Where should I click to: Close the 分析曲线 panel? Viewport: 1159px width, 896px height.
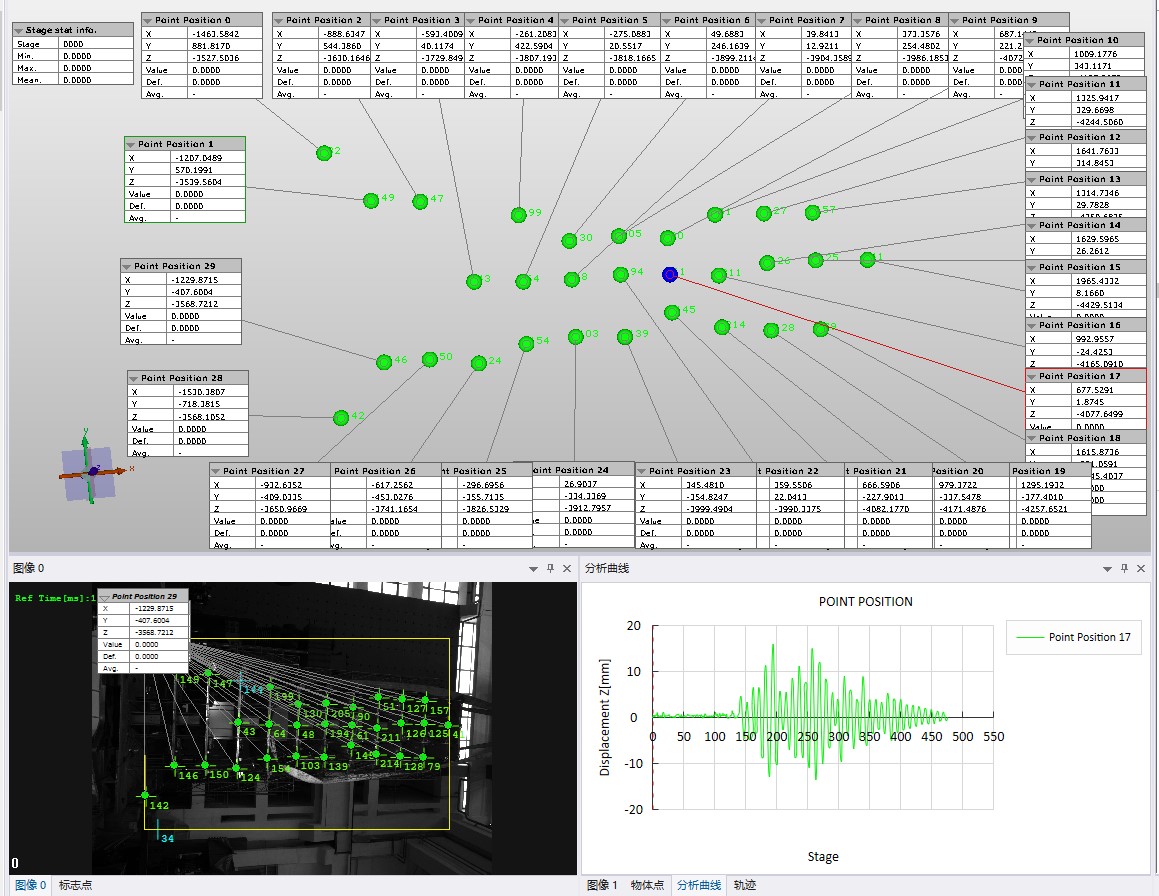point(1141,568)
